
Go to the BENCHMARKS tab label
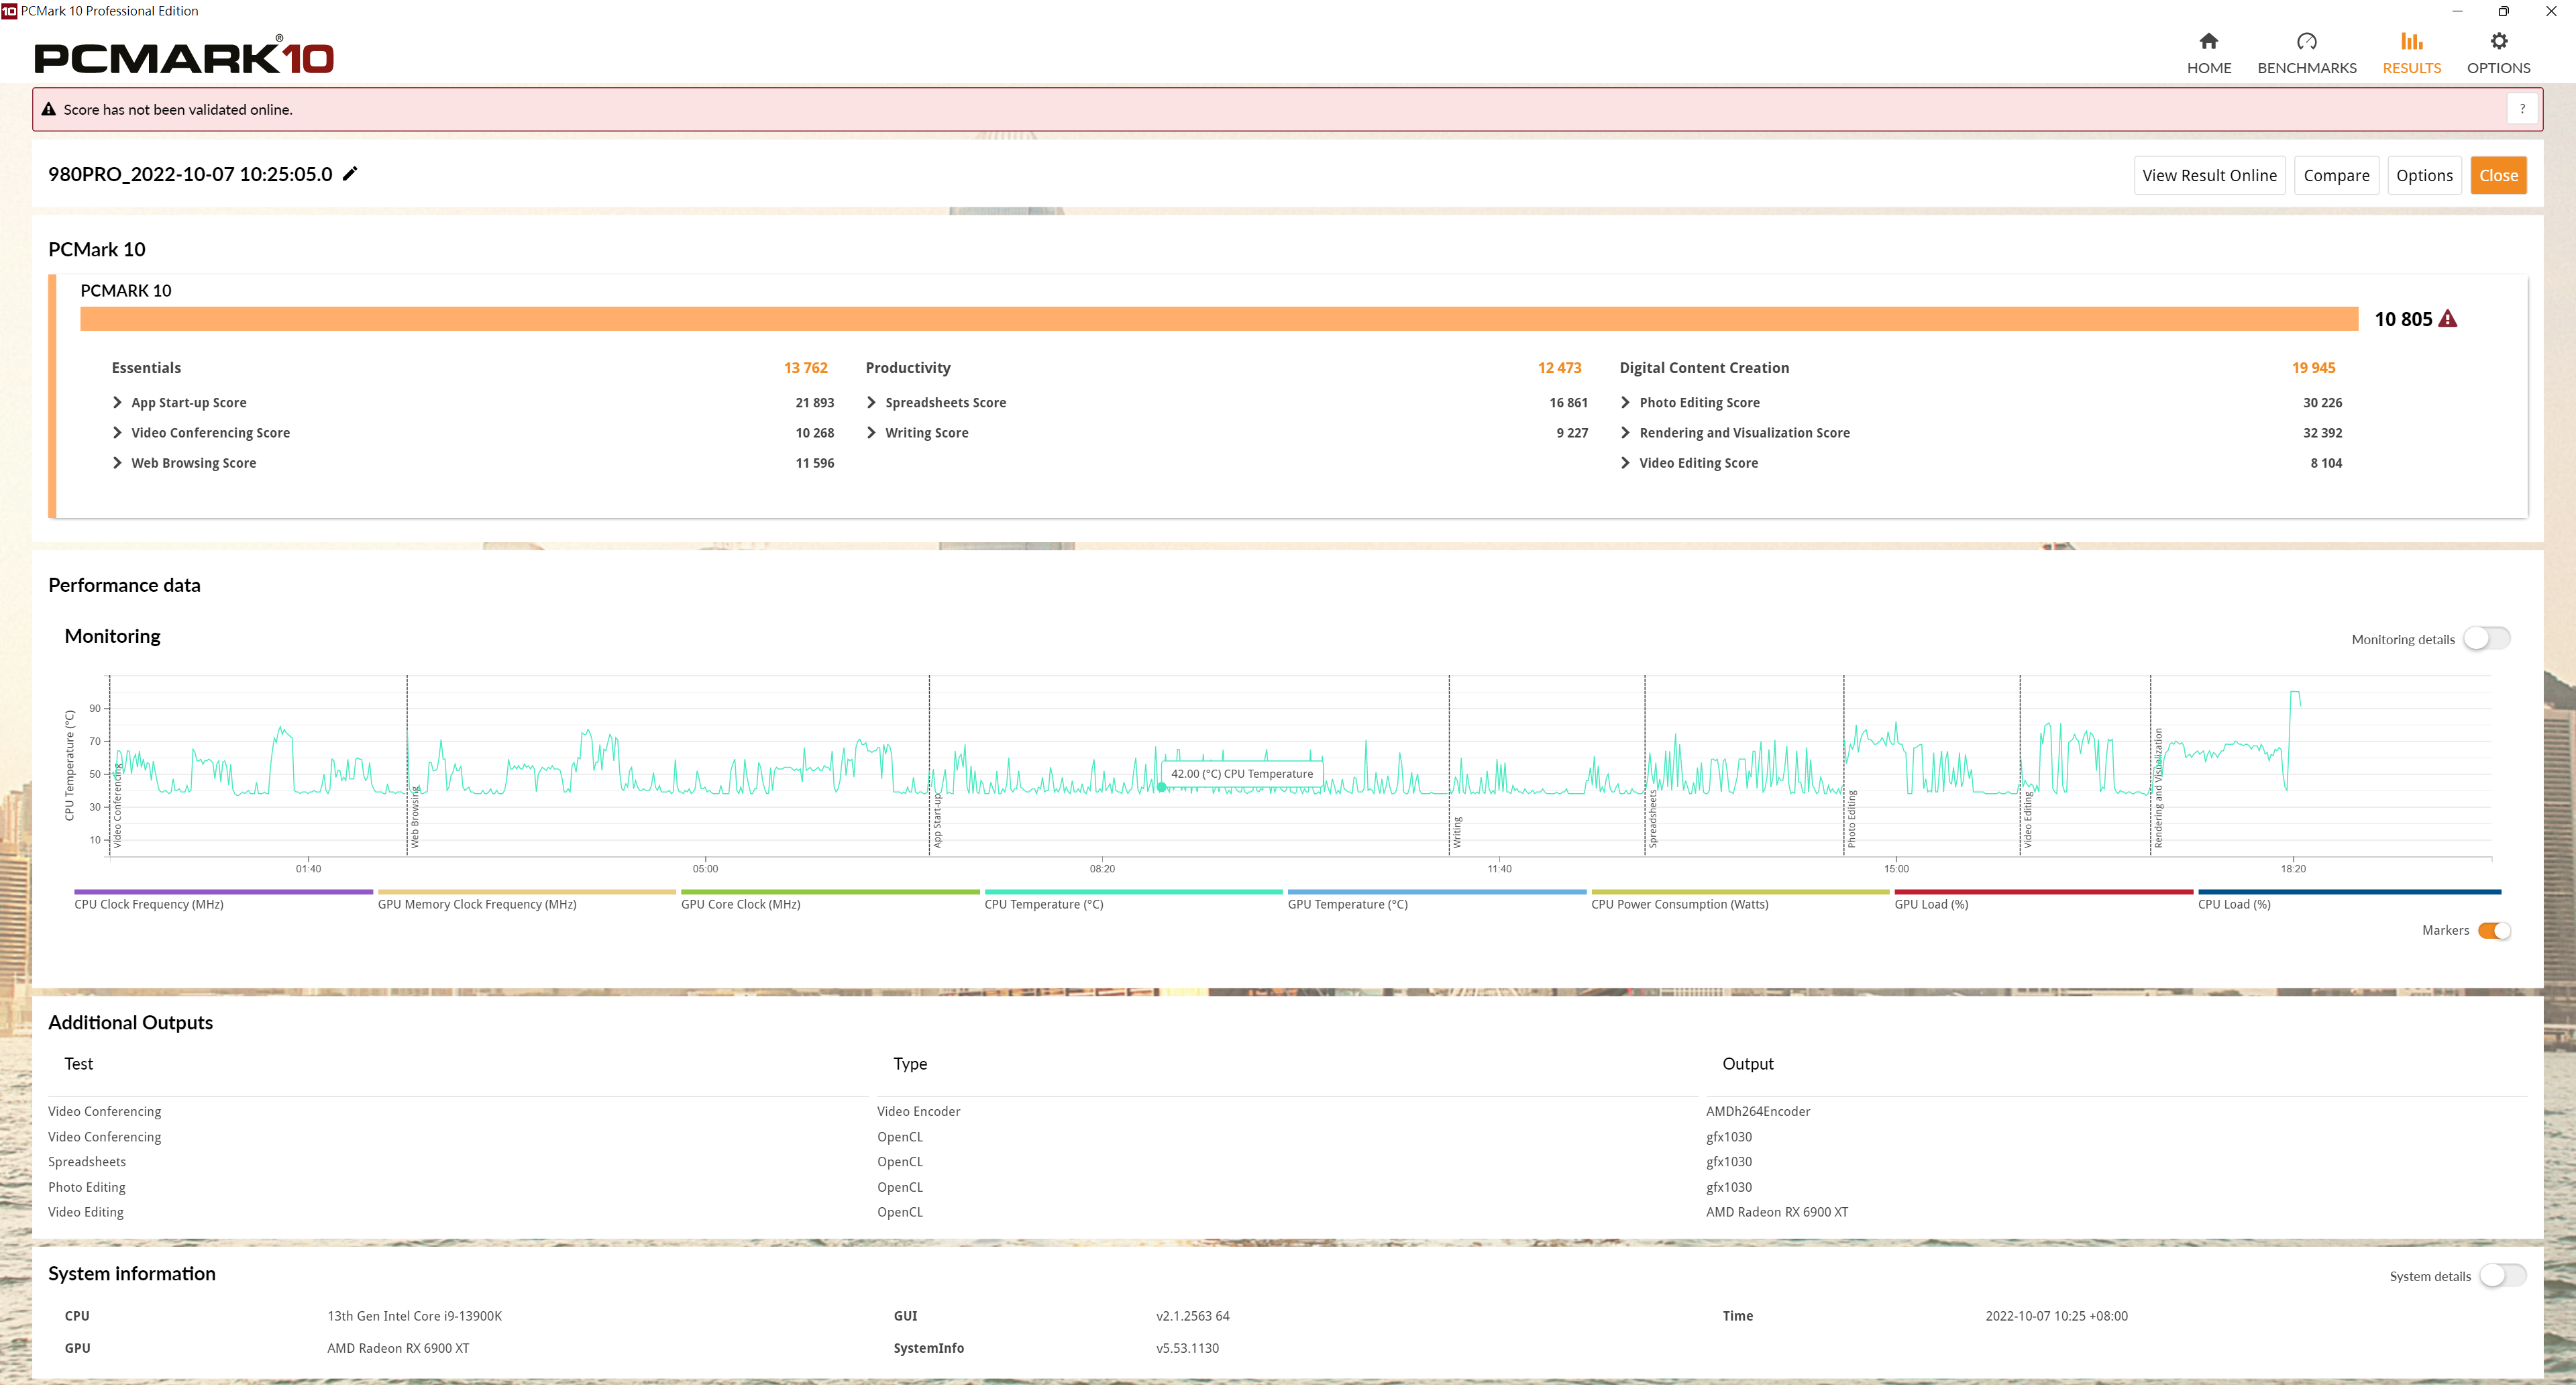(2306, 68)
